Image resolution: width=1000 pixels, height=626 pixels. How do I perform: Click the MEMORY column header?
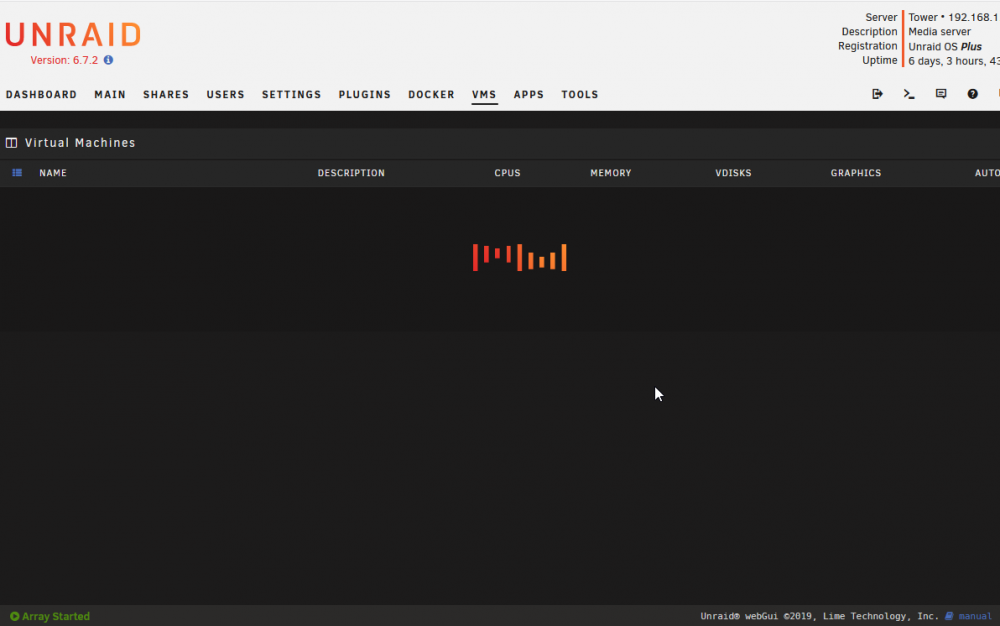611,173
